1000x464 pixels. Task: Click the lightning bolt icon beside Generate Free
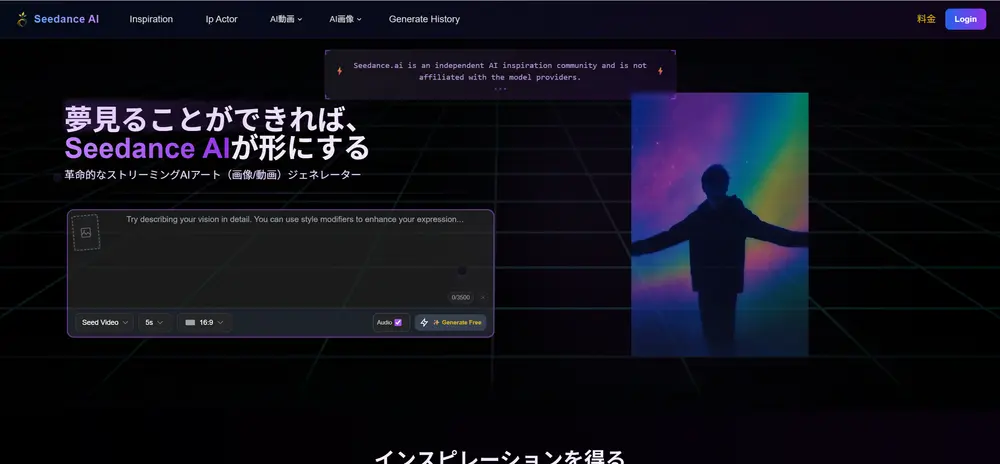click(x=424, y=323)
